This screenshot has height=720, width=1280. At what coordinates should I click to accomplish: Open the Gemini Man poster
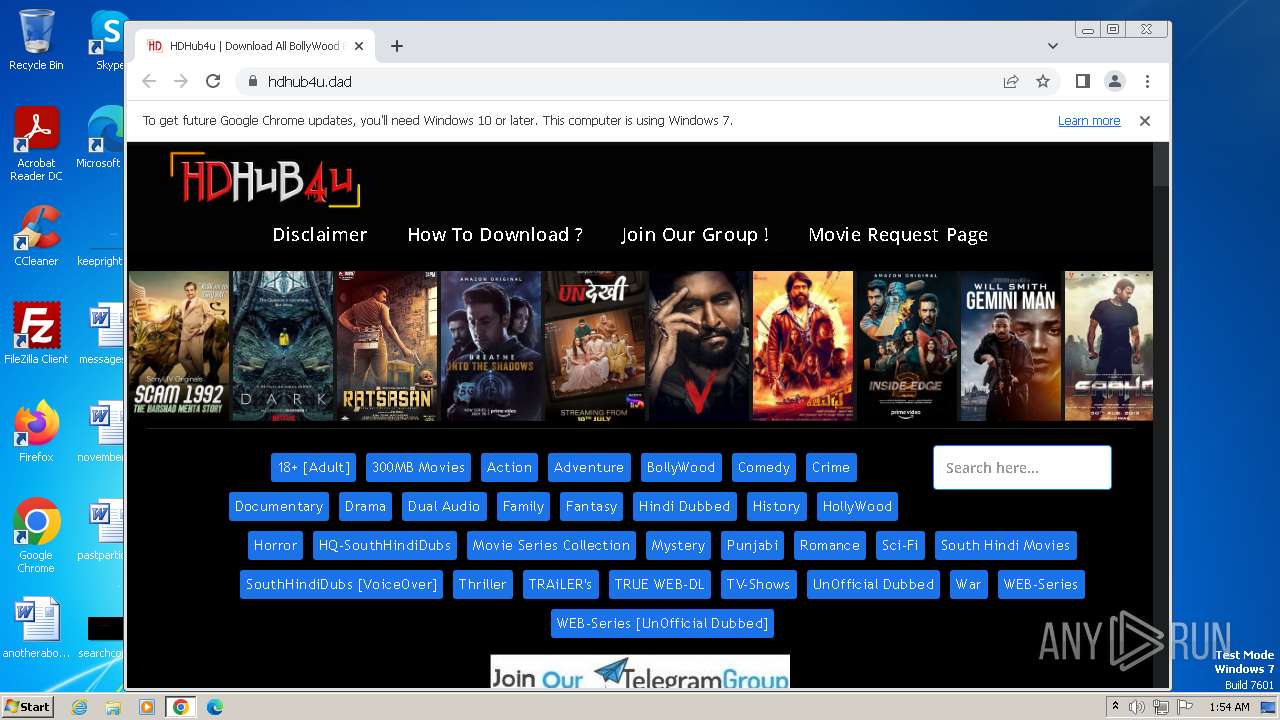click(1011, 346)
